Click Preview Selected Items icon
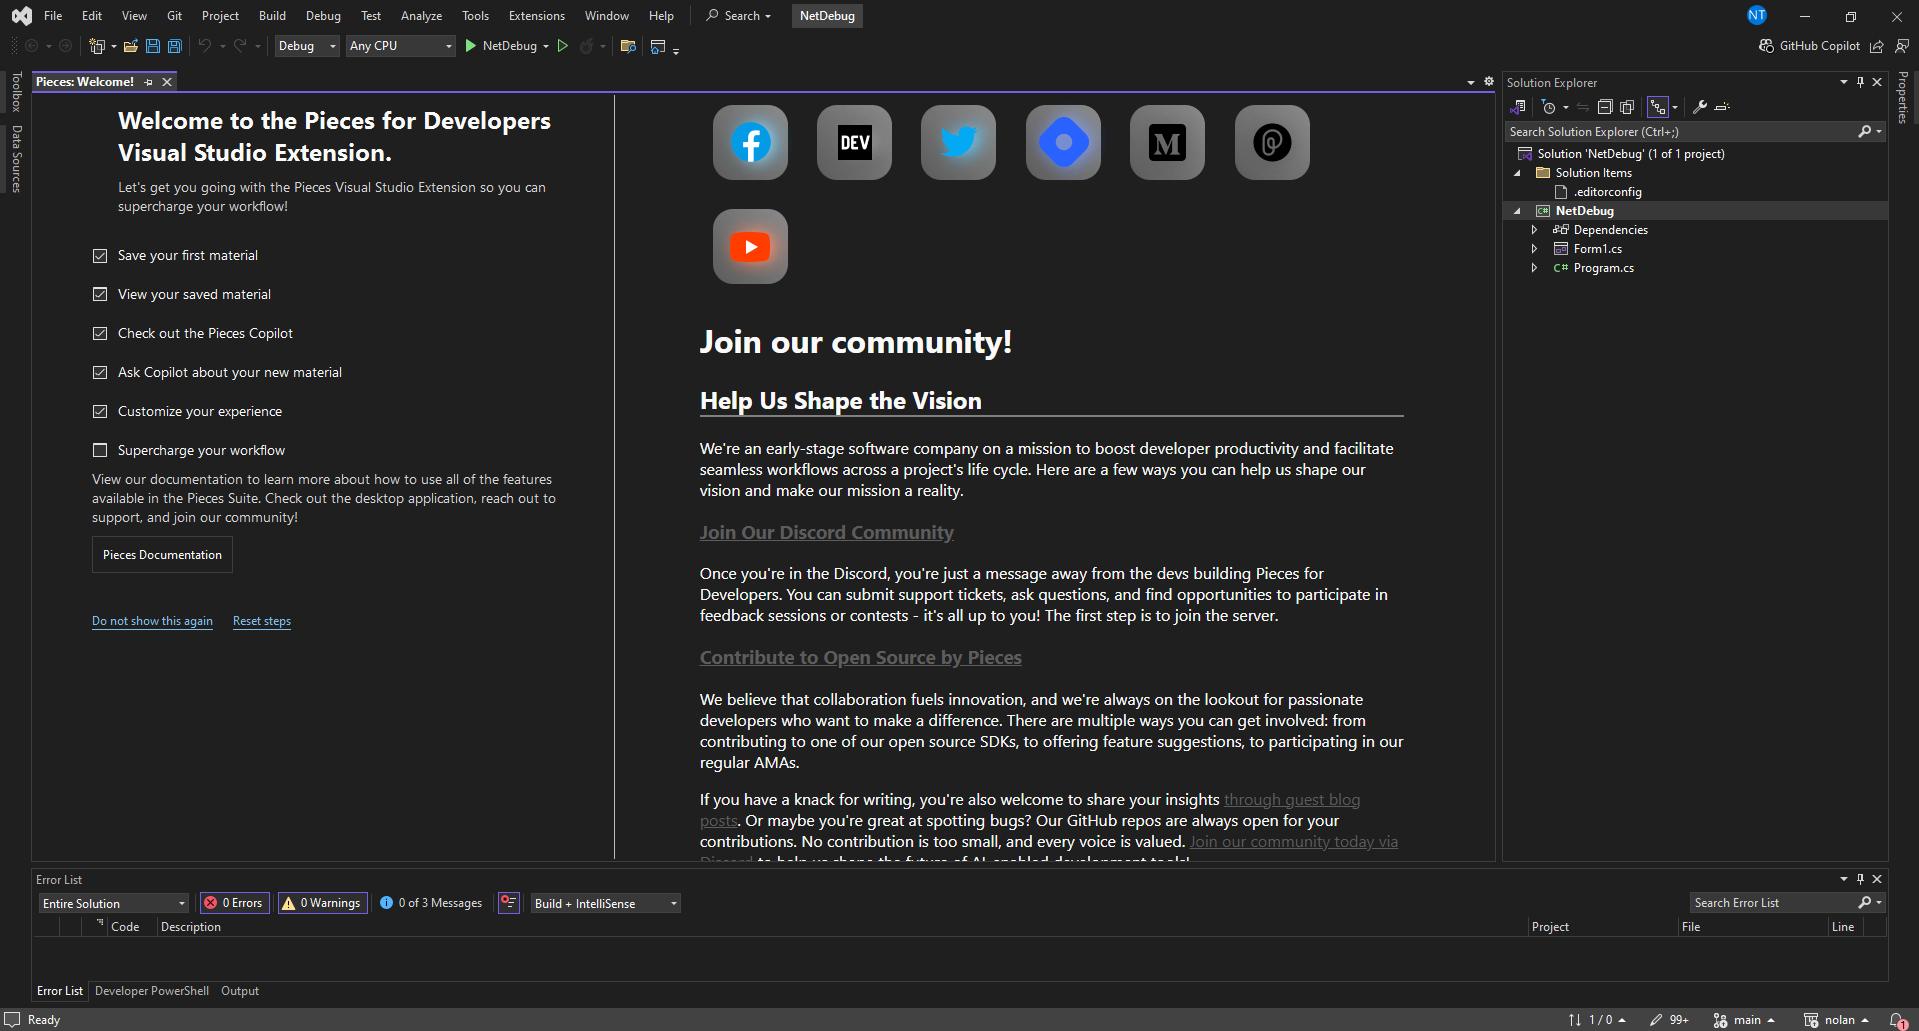This screenshot has width=1919, height=1031. (1722, 107)
